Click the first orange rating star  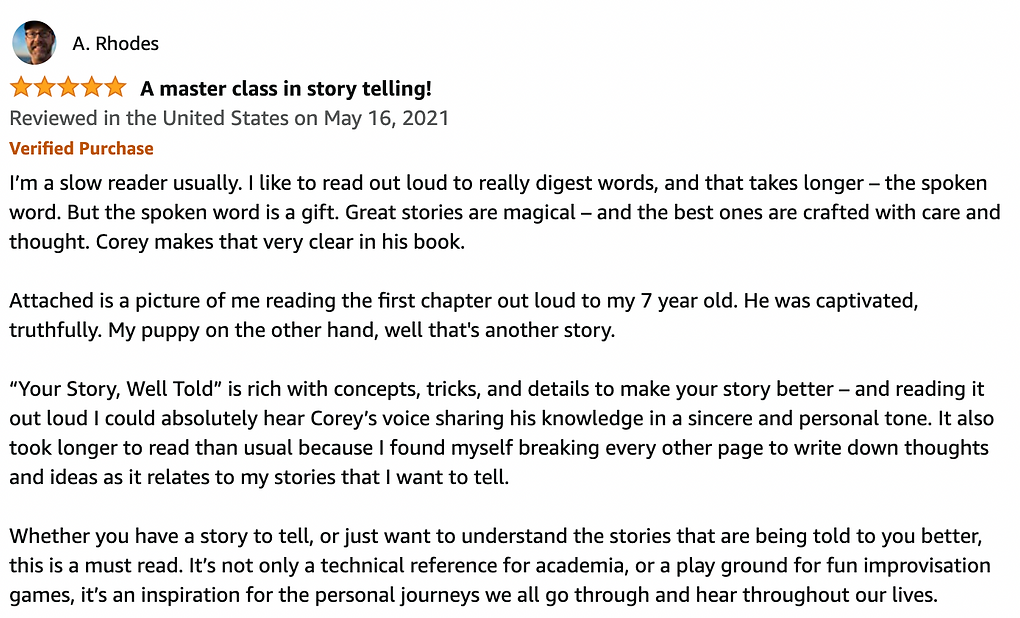click(x=21, y=87)
